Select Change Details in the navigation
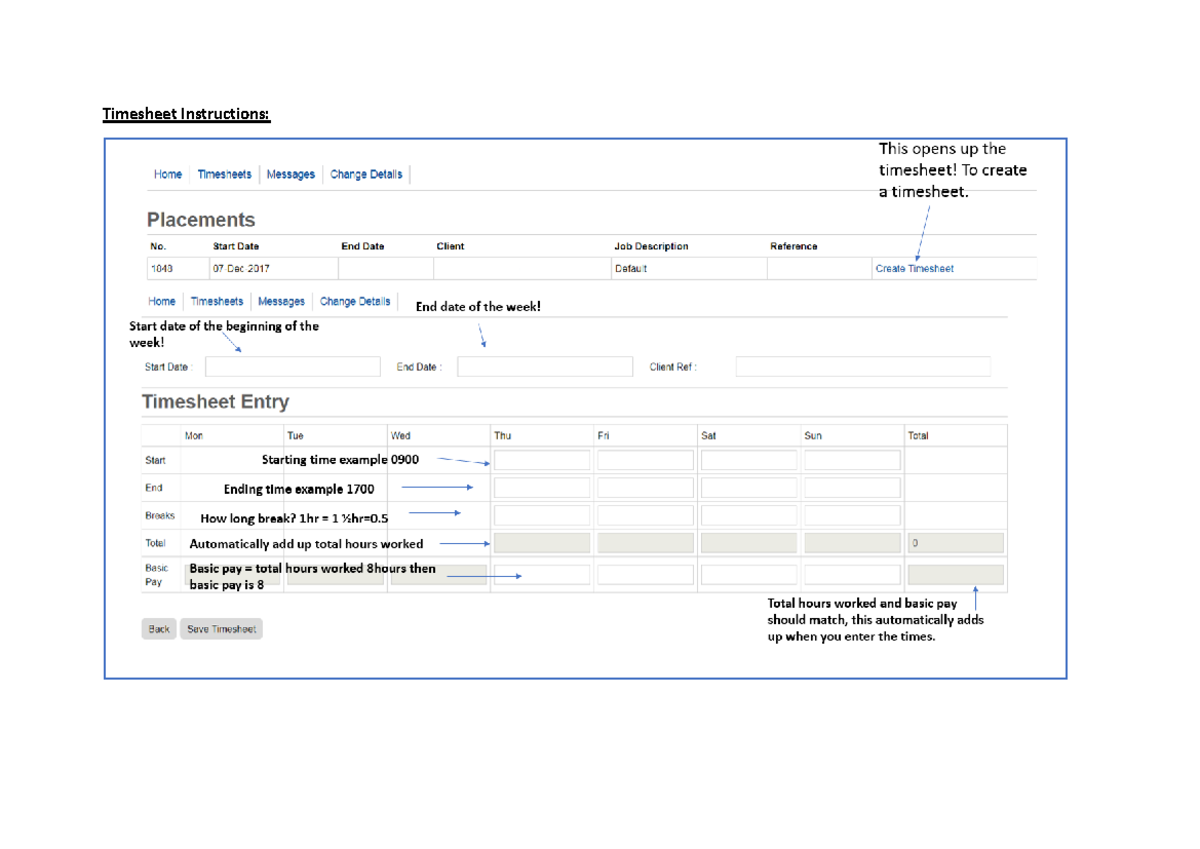The height and width of the screenshot is (849, 1200). [369, 173]
